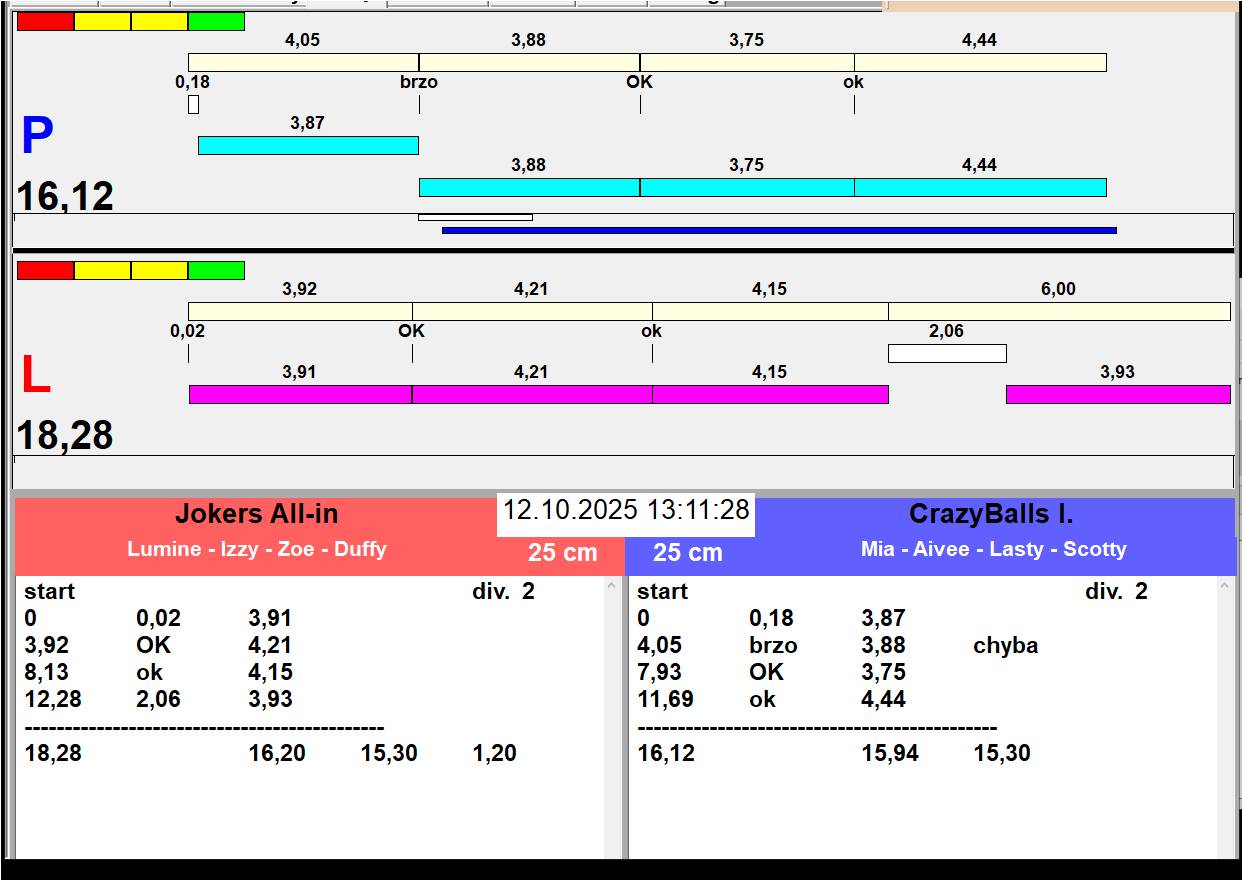Click the CrazyBalls I. team header
Viewport: 1242px width, 880px height.
tap(991, 514)
